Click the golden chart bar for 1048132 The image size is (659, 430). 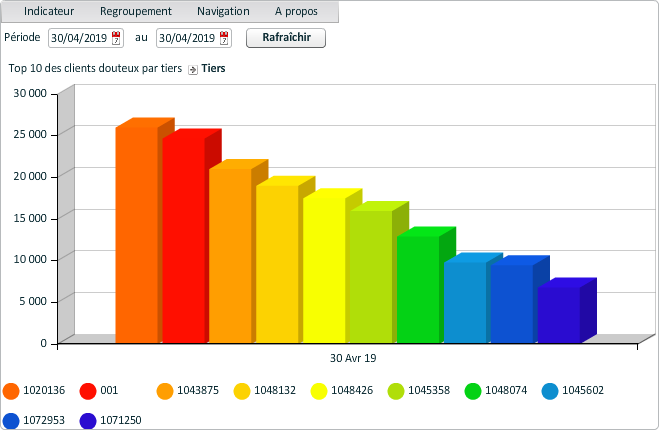[x=277, y=264]
